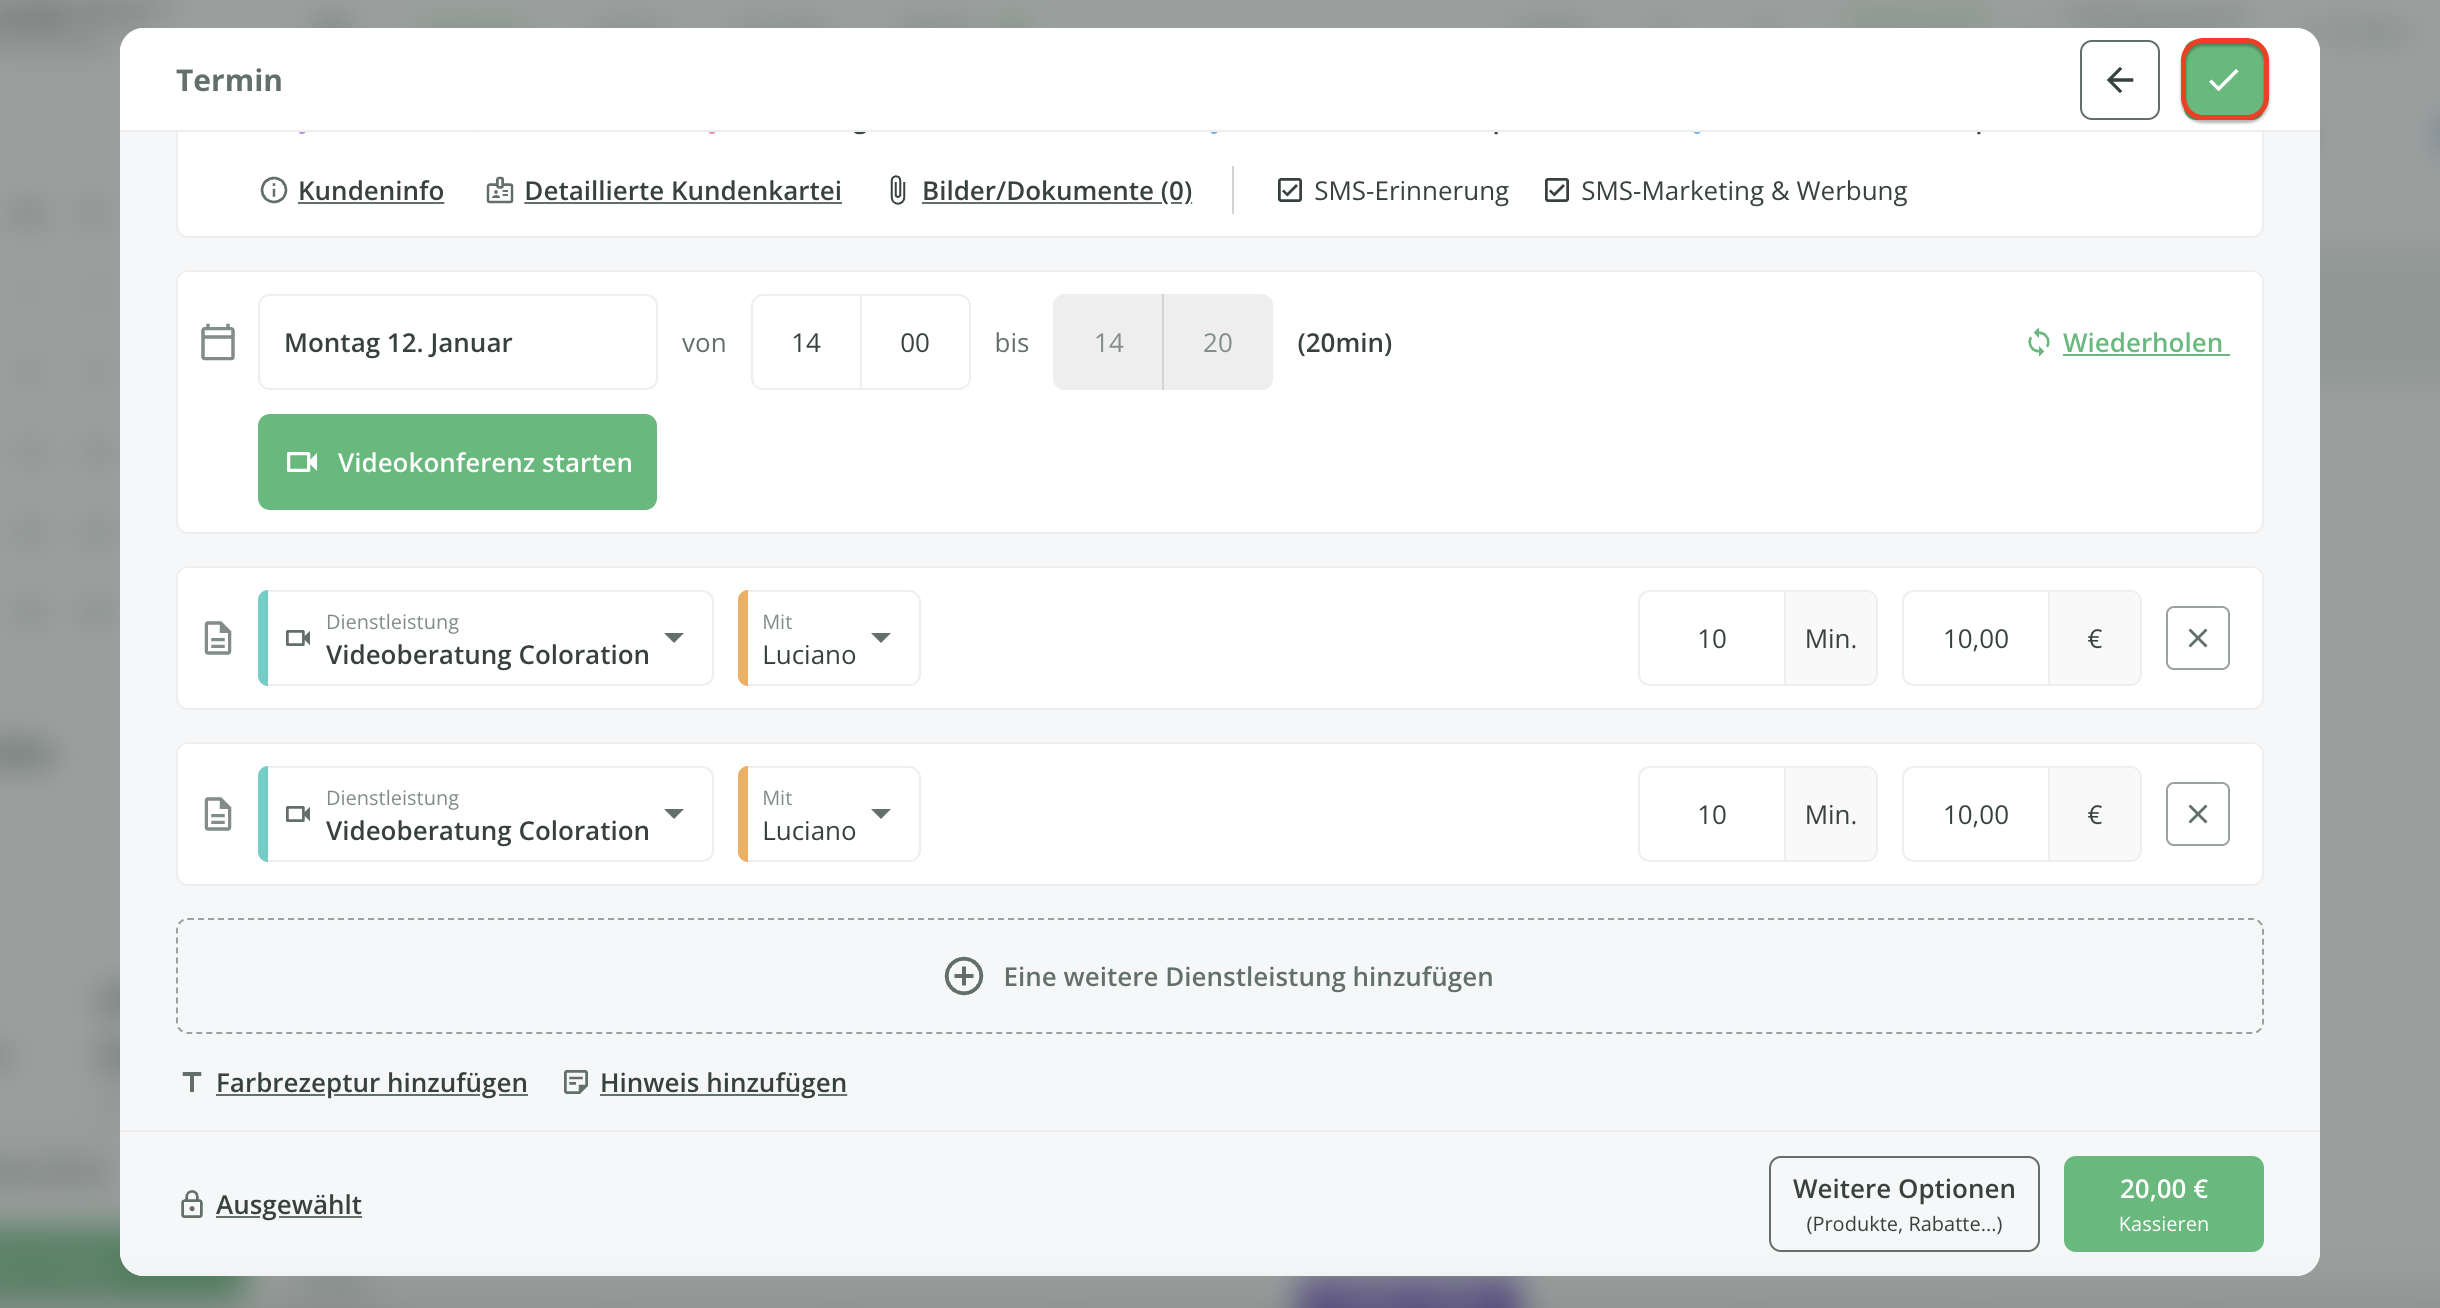
Task: Click the 20,00 € Kassieren button
Action: click(x=2163, y=1204)
